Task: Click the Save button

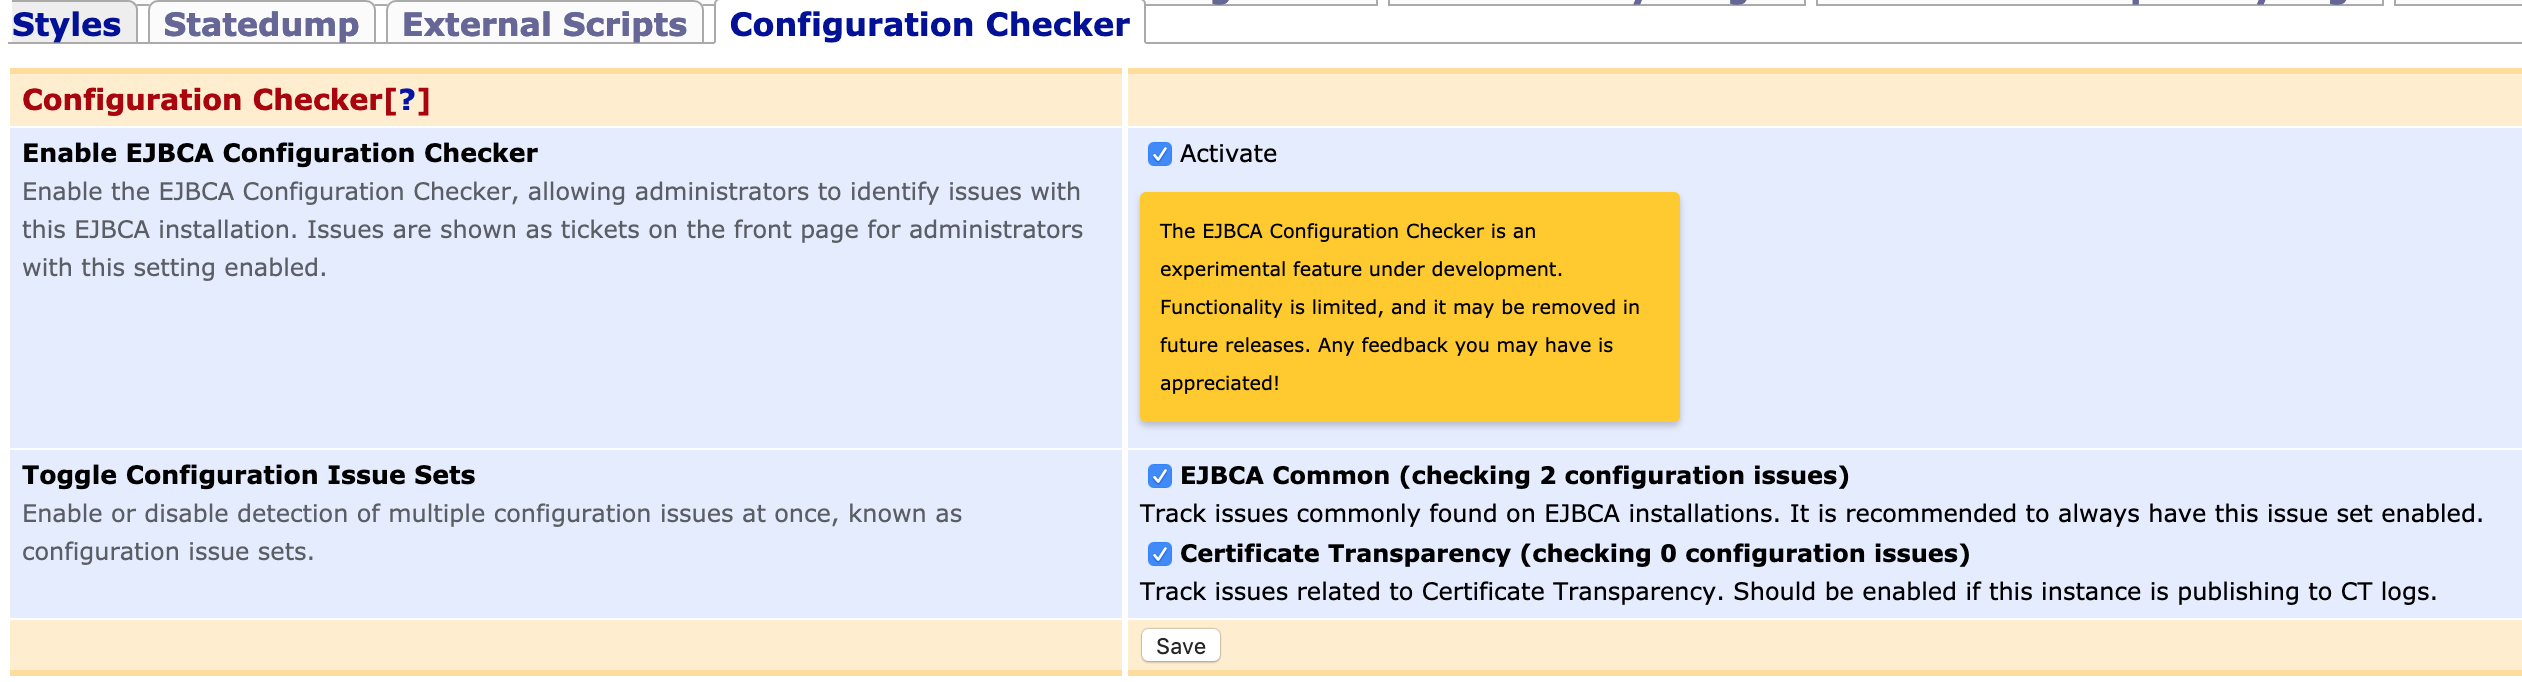Action: tap(1179, 645)
